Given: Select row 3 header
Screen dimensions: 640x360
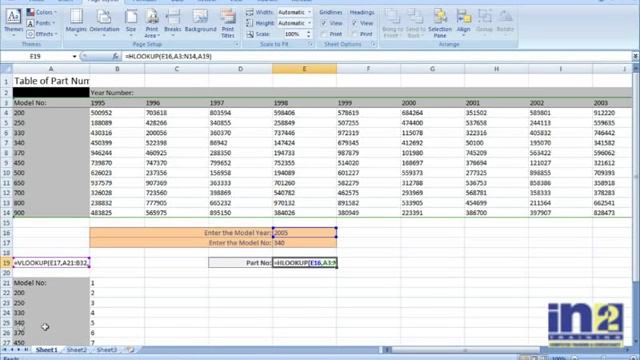Looking at the screenshot, I should click(x=6, y=103).
